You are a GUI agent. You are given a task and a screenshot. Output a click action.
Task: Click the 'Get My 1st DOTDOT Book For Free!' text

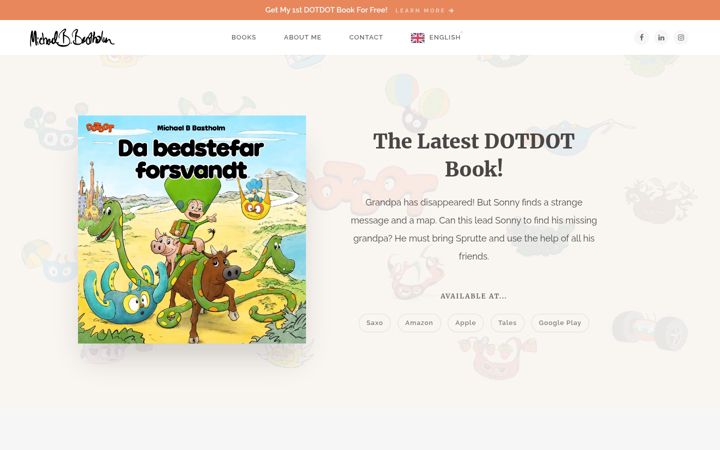point(326,10)
